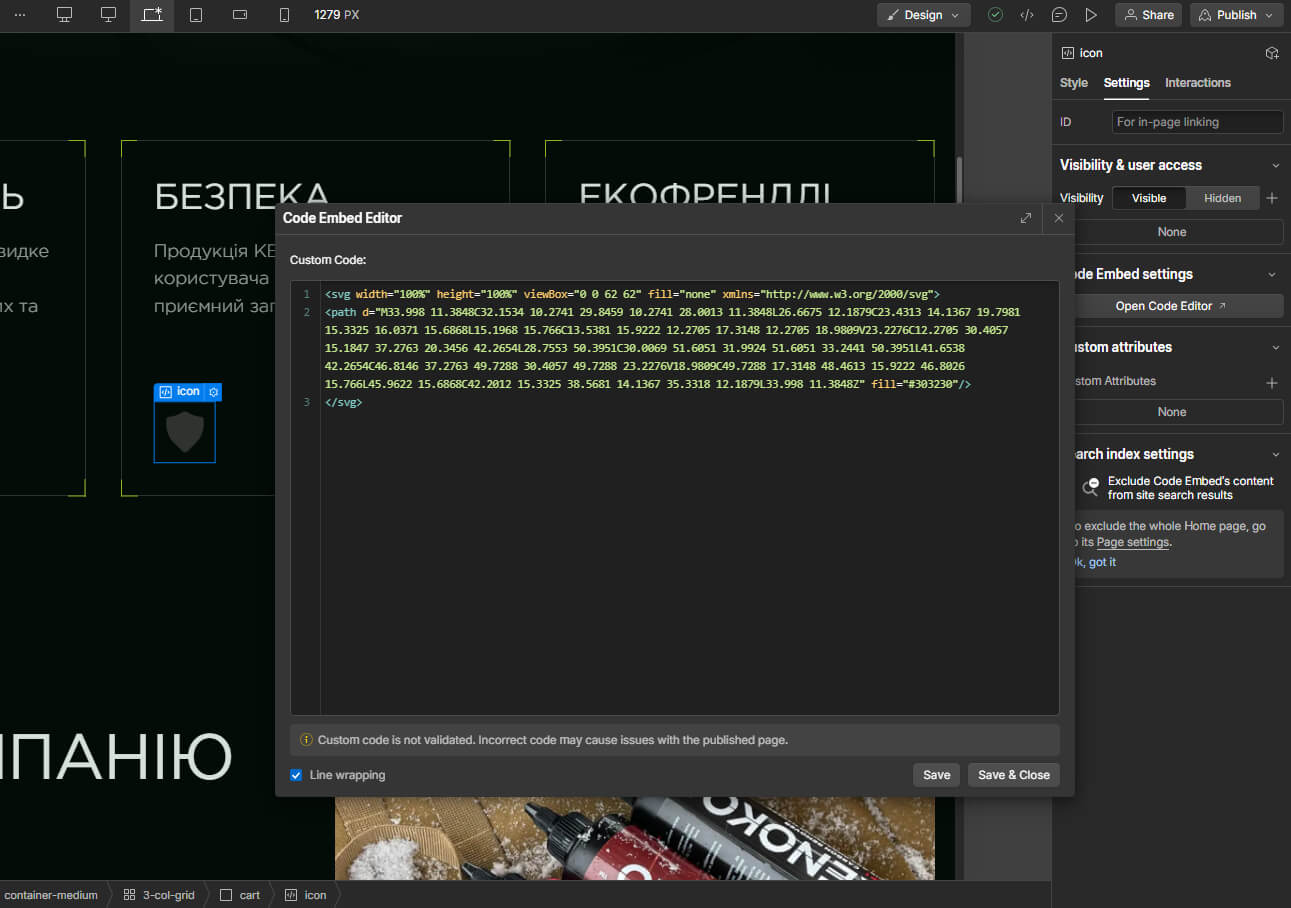Switch to the Settings tab

pos(1126,83)
